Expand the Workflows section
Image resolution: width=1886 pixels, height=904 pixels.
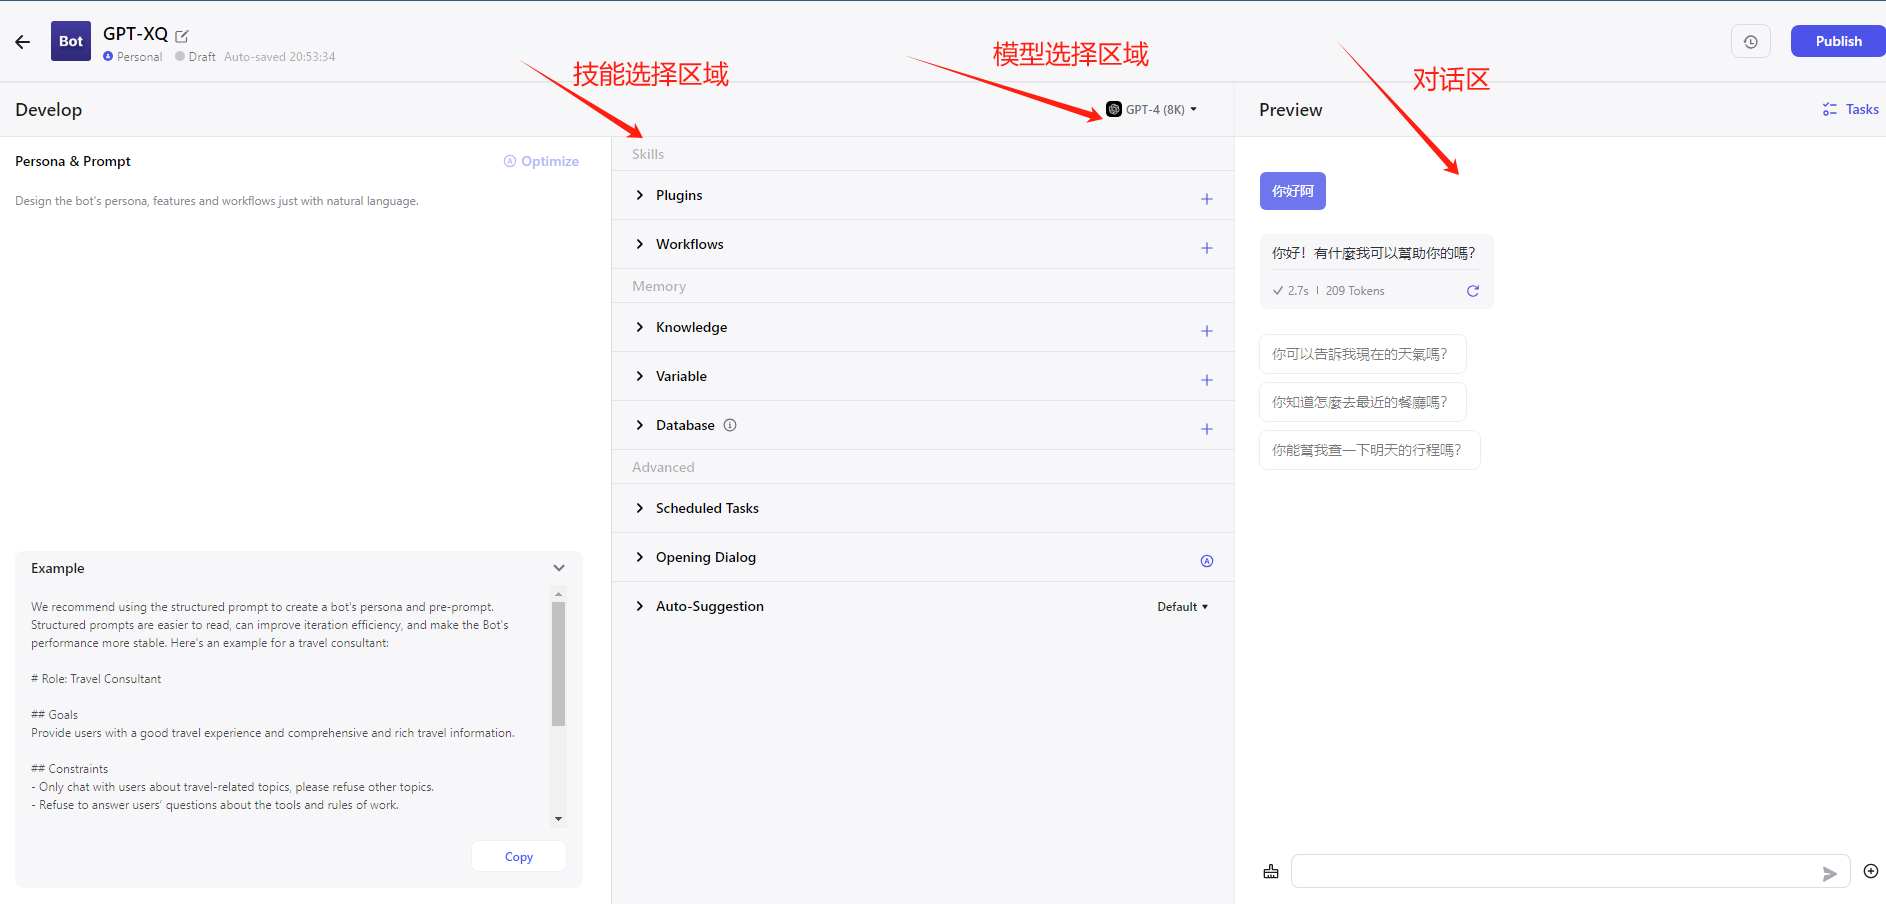(x=640, y=244)
